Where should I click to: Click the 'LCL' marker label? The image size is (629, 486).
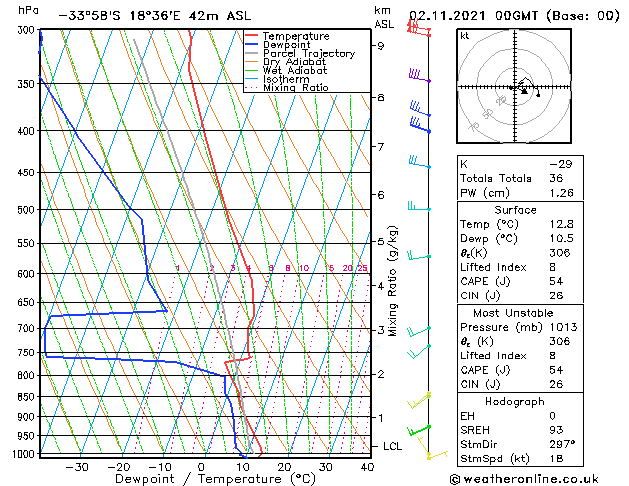point(392,446)
